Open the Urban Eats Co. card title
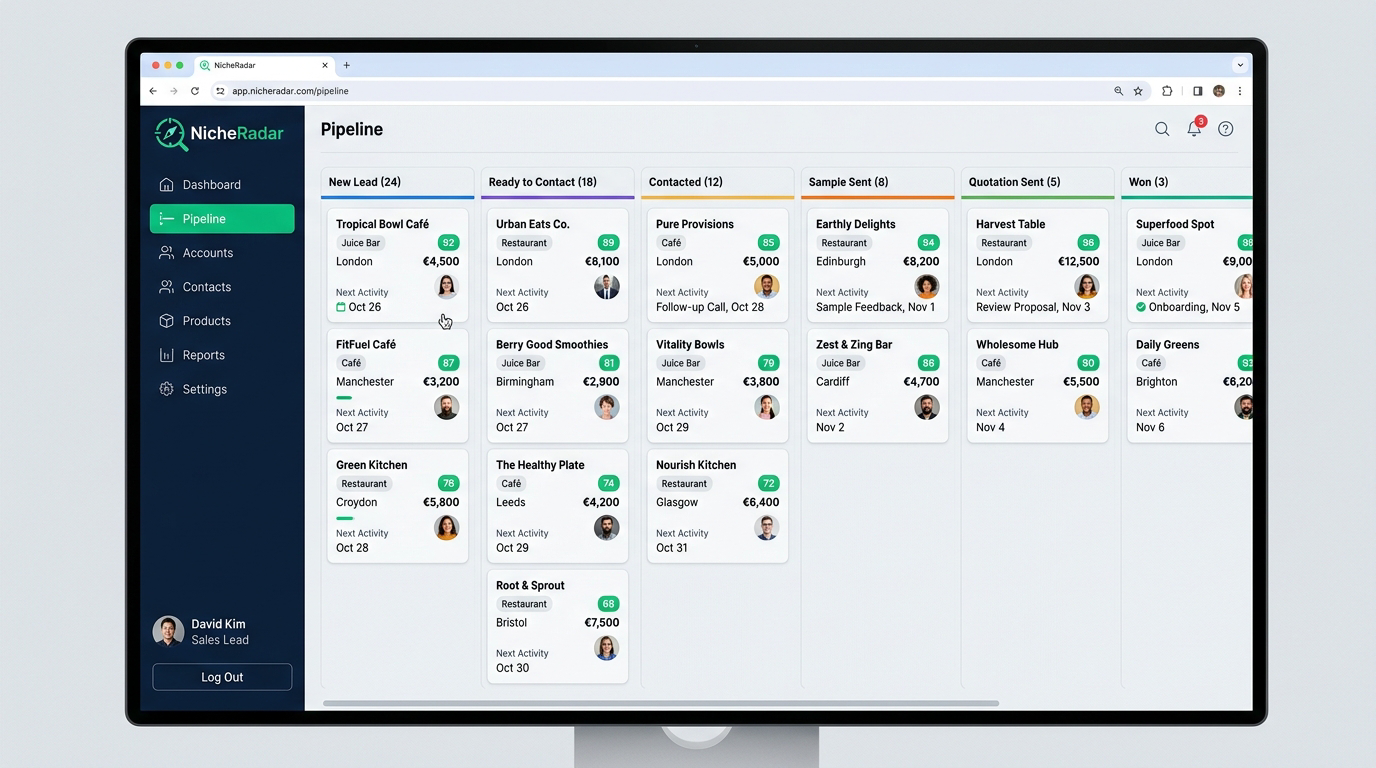This screenshot has width=1376, height=768. [533, 224]
